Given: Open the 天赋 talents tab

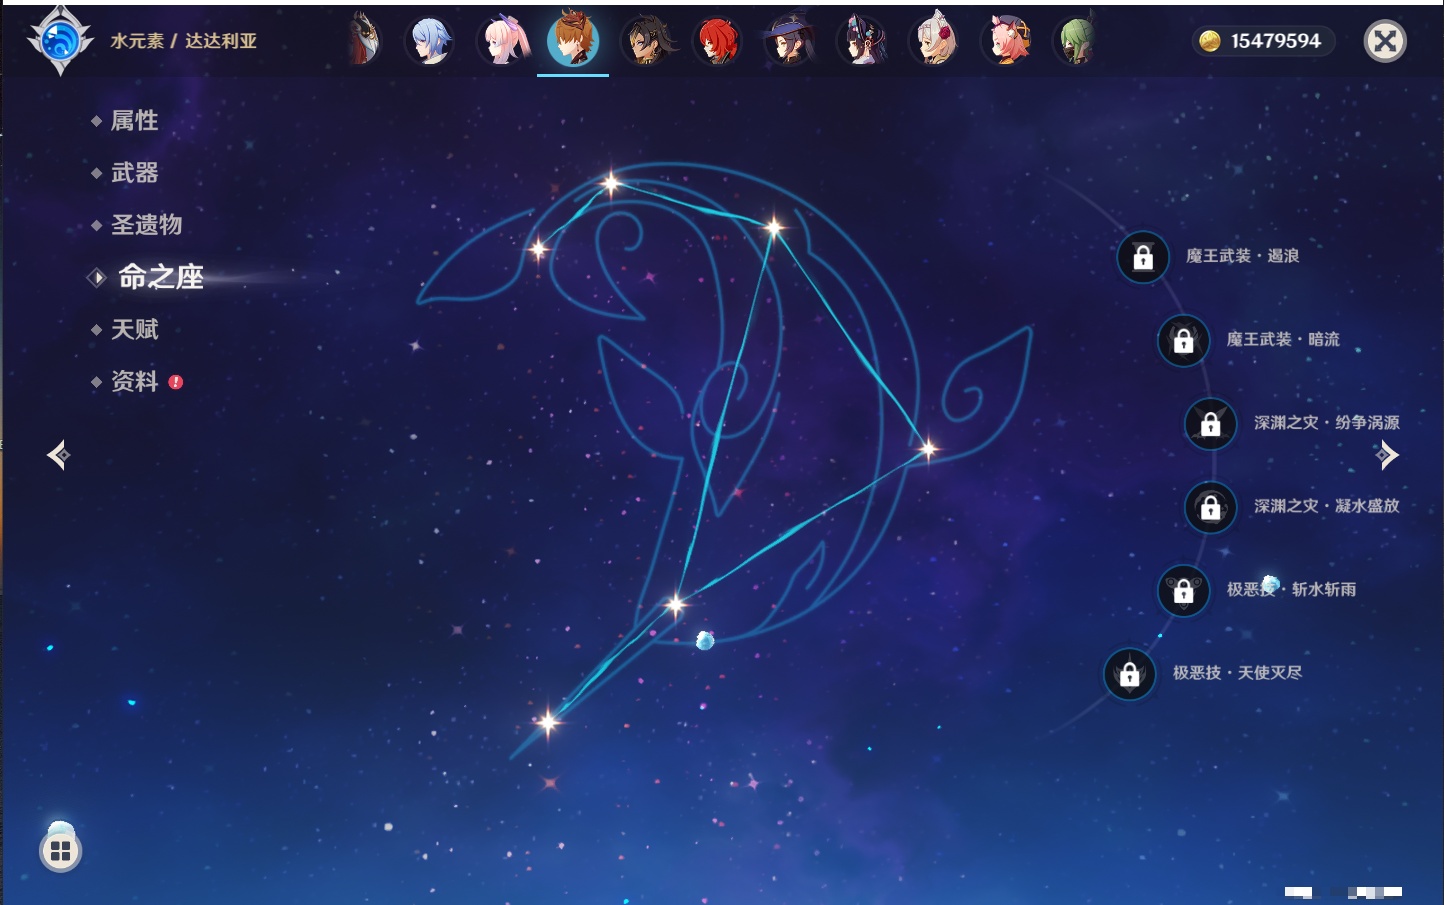Looking at the screenshot, I should [x=134, y=329].
